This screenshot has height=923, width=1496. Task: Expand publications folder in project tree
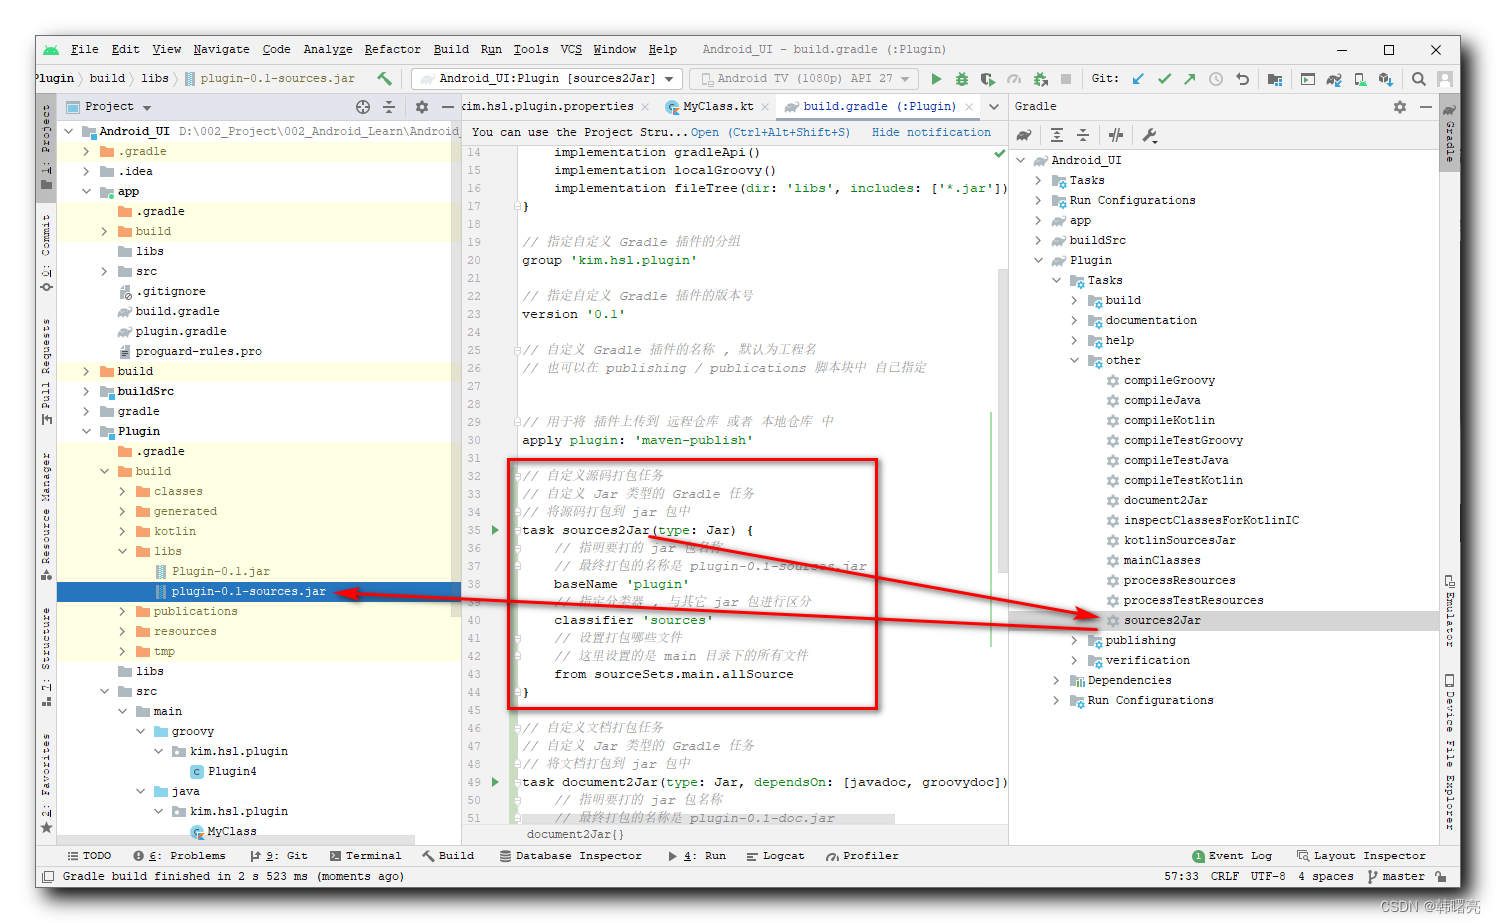pyautogui.click(x=123, y=611)
